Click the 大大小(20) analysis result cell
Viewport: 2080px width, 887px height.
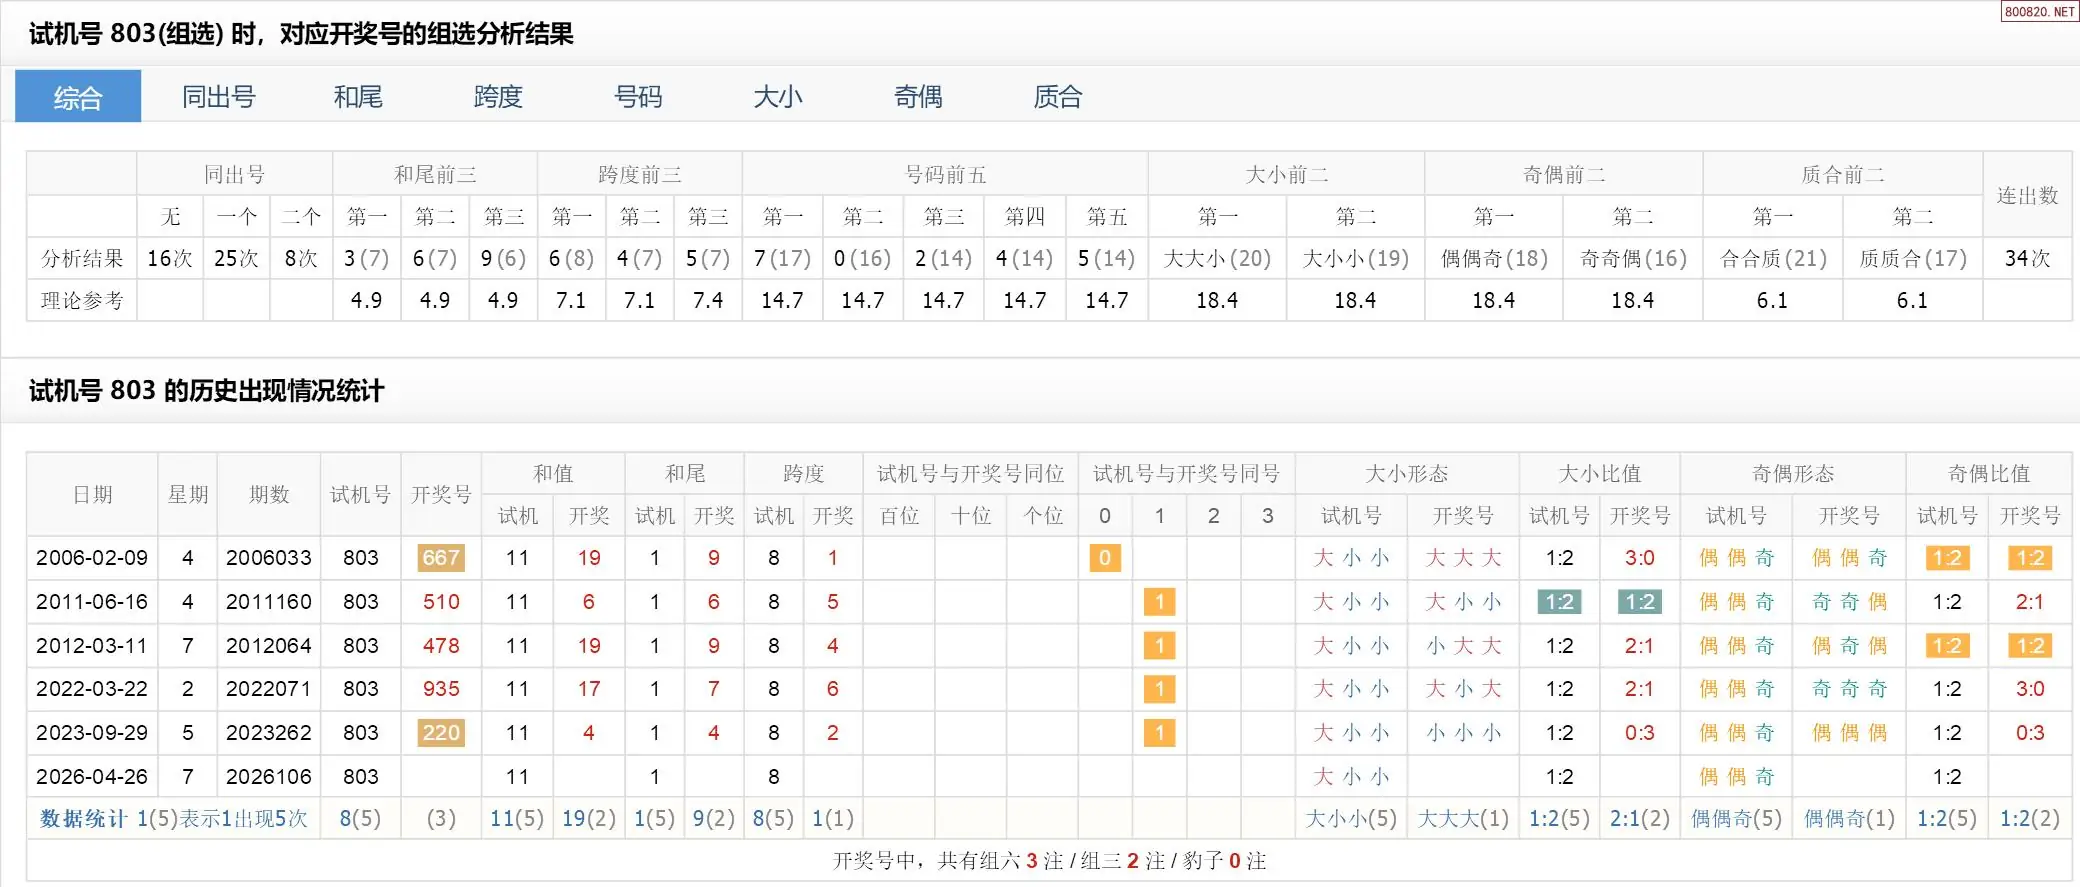(x=1217, y=259)
